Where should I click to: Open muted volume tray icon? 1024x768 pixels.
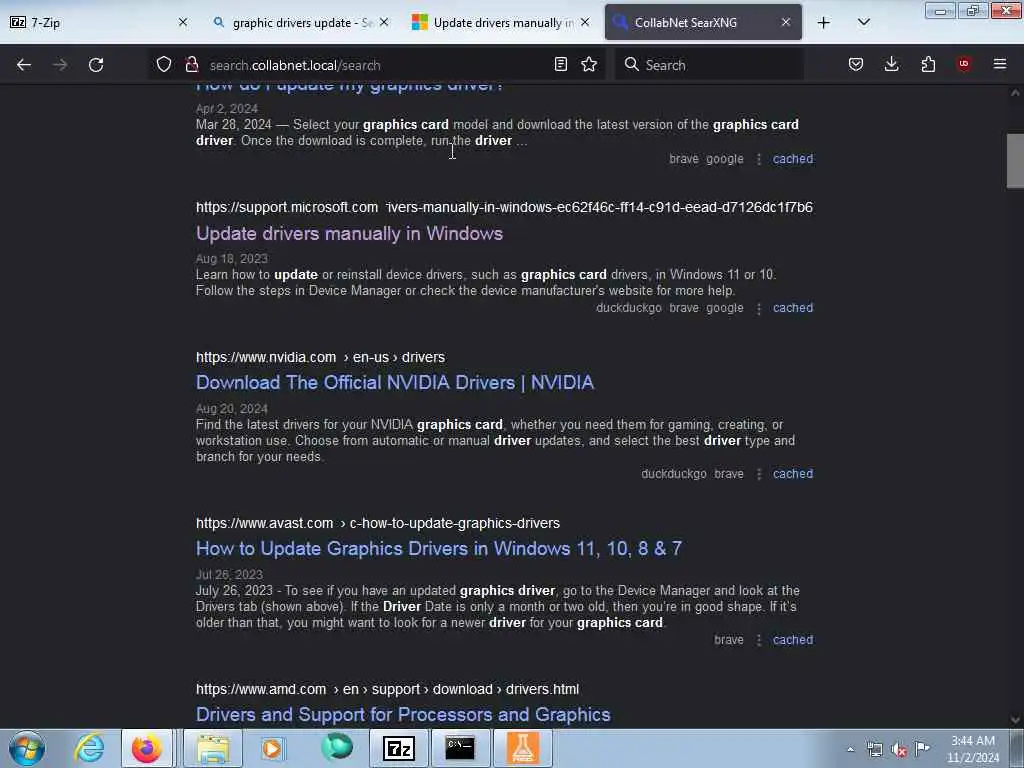(899, 749)
